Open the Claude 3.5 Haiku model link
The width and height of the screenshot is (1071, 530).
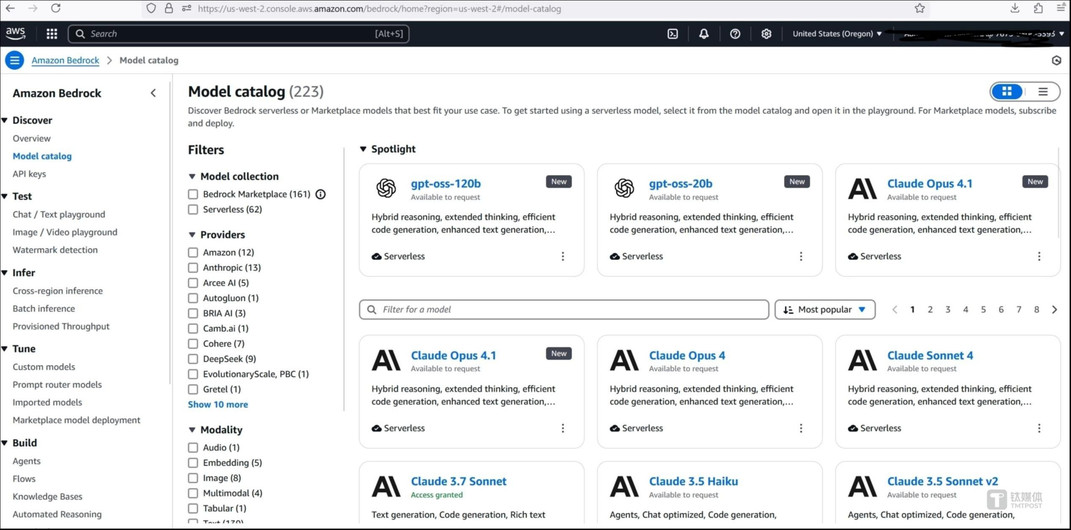pyautogui.click(x=693, y=482)
